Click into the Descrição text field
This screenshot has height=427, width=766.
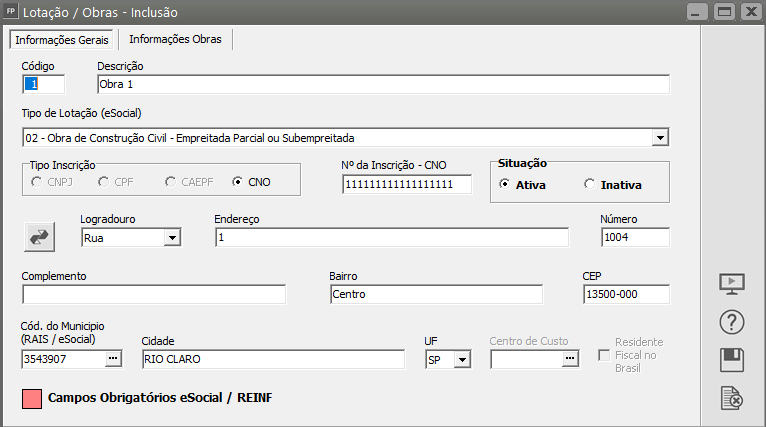click(382, 84)
